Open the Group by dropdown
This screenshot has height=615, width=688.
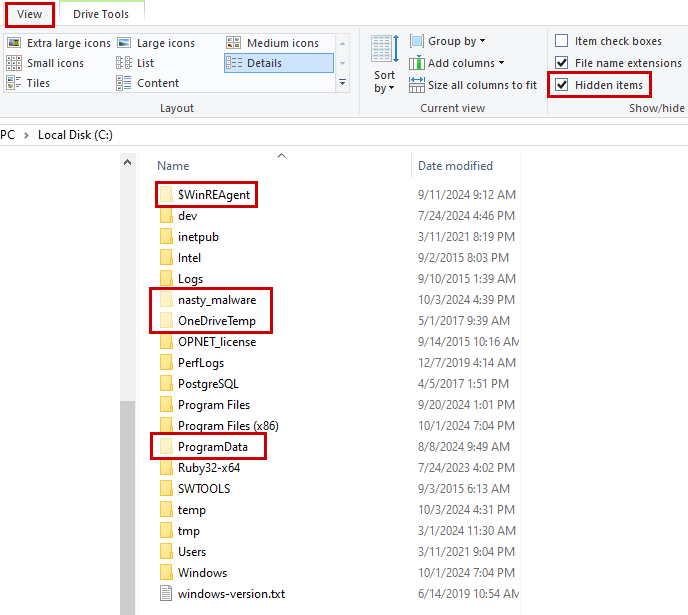tap(448, 41)
